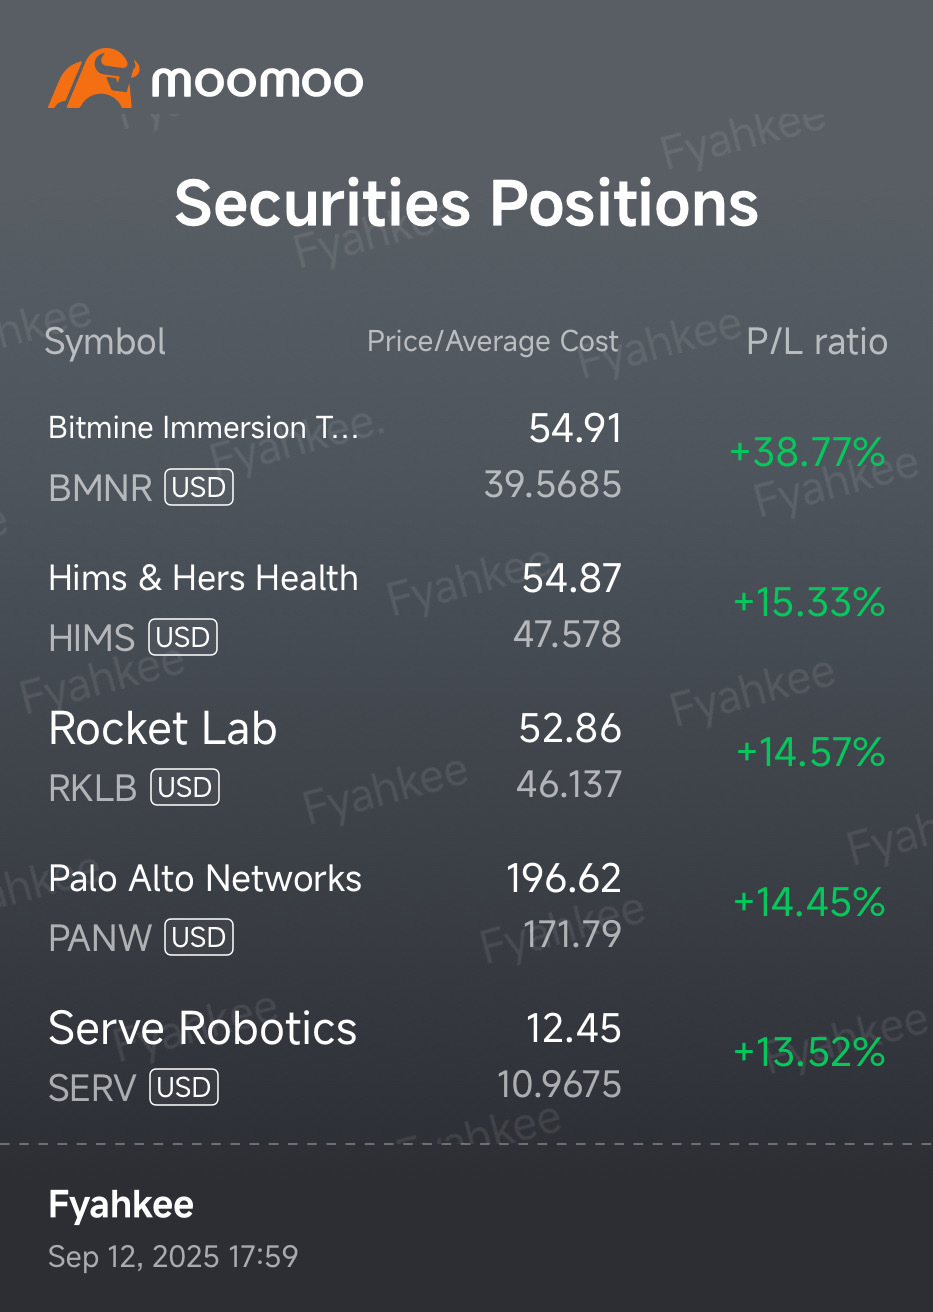This screenshot has width=933, height=1312.
Task: Click the Securities Positions title
Action: click(x=466, y=203)
